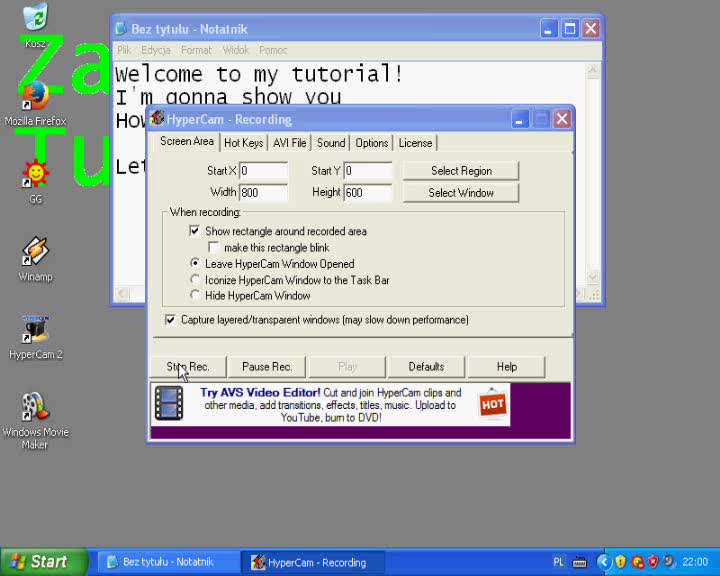Switch to the Sound tab

pos(331,143)
